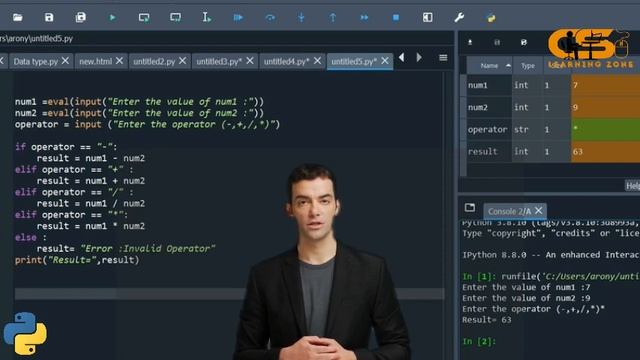Screen dimensions: 640x360
Task: Open the PYTHONPATH manager
Action: 491,18
